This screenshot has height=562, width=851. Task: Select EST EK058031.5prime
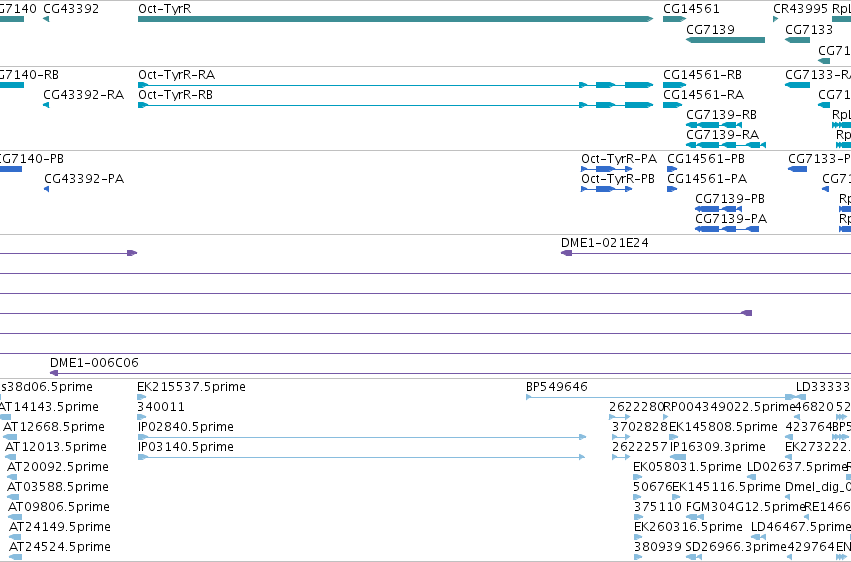[x=637, y=477]
